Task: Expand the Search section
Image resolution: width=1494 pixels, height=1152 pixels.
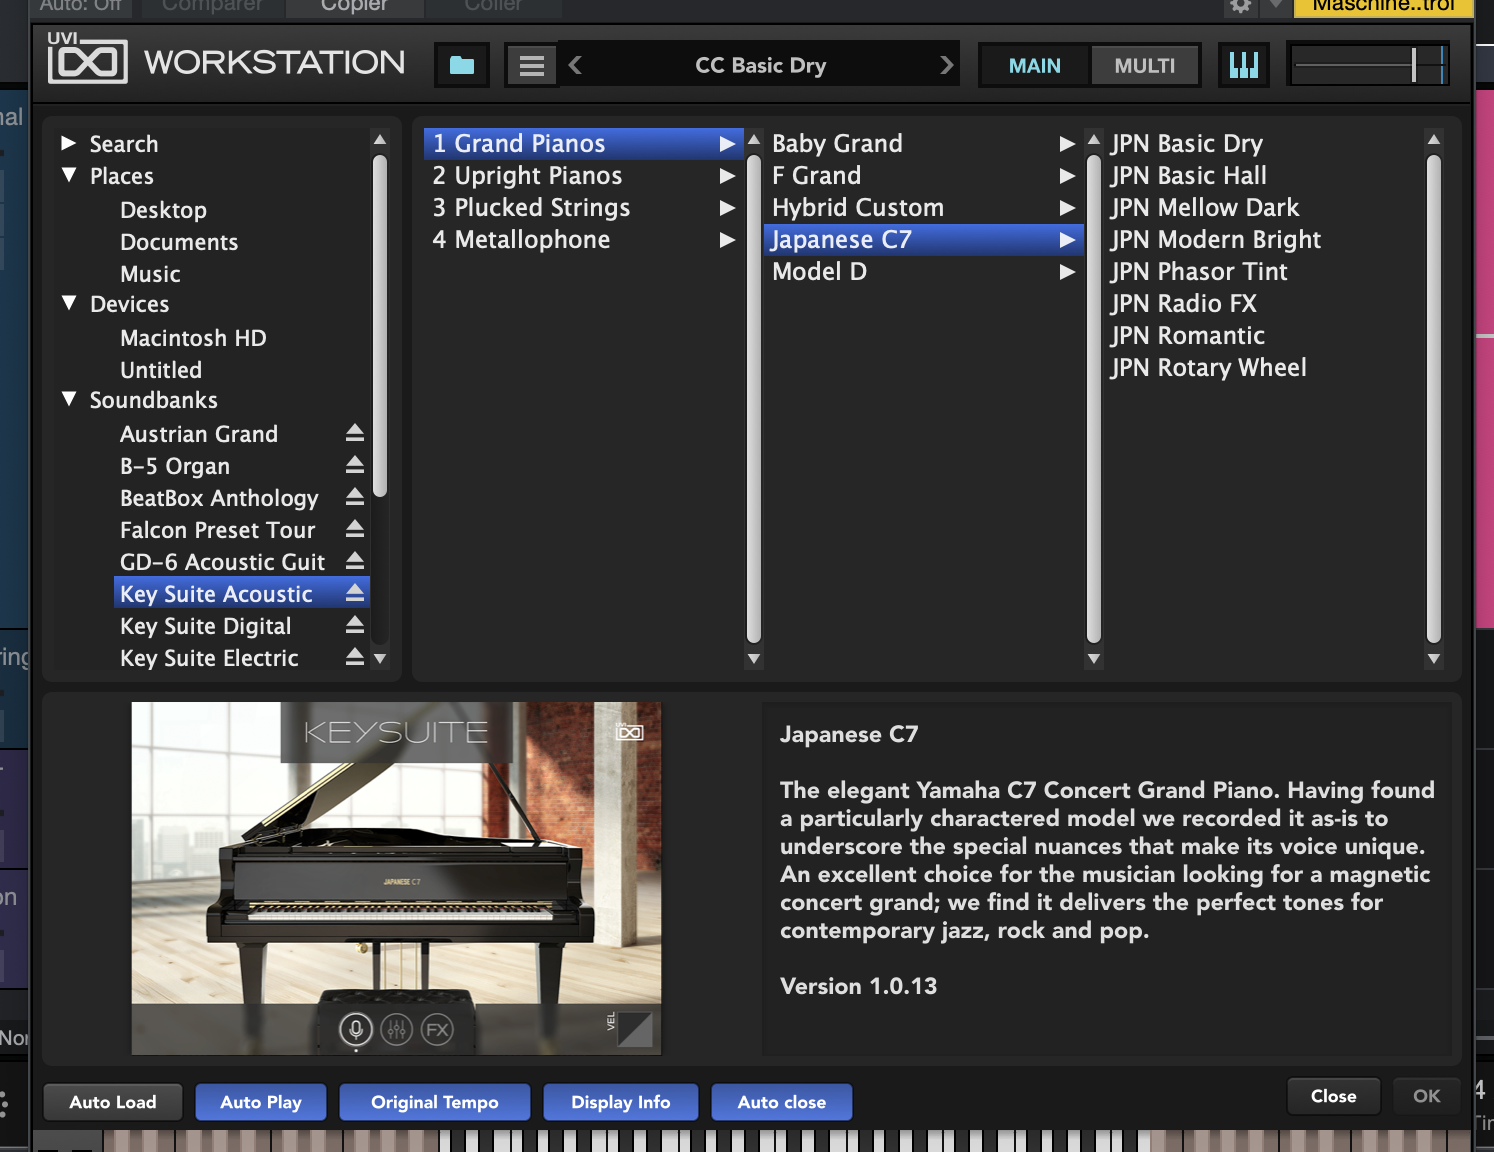Action: pos(69,143)
